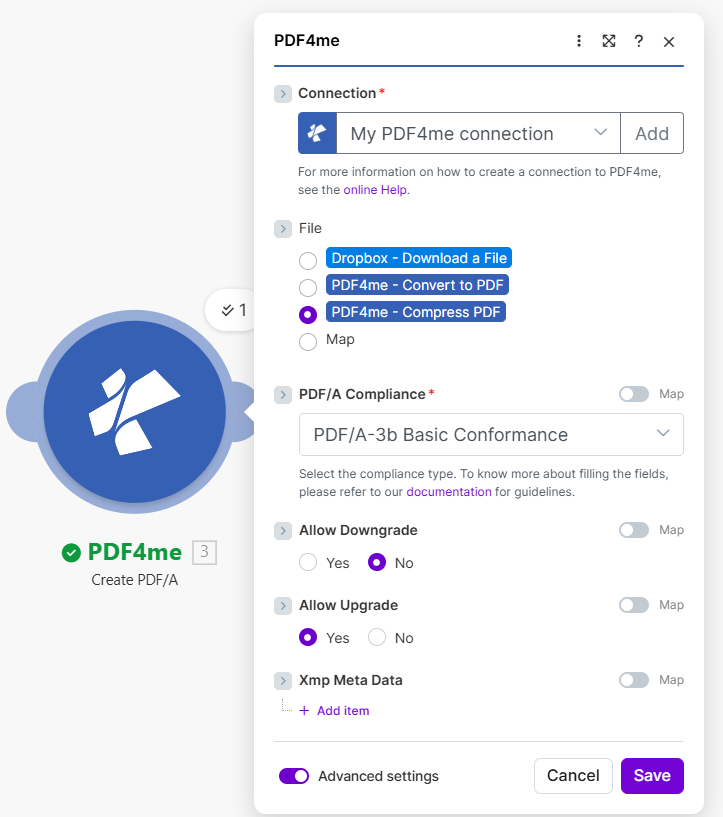Click the PDF4me panel title

307,41
